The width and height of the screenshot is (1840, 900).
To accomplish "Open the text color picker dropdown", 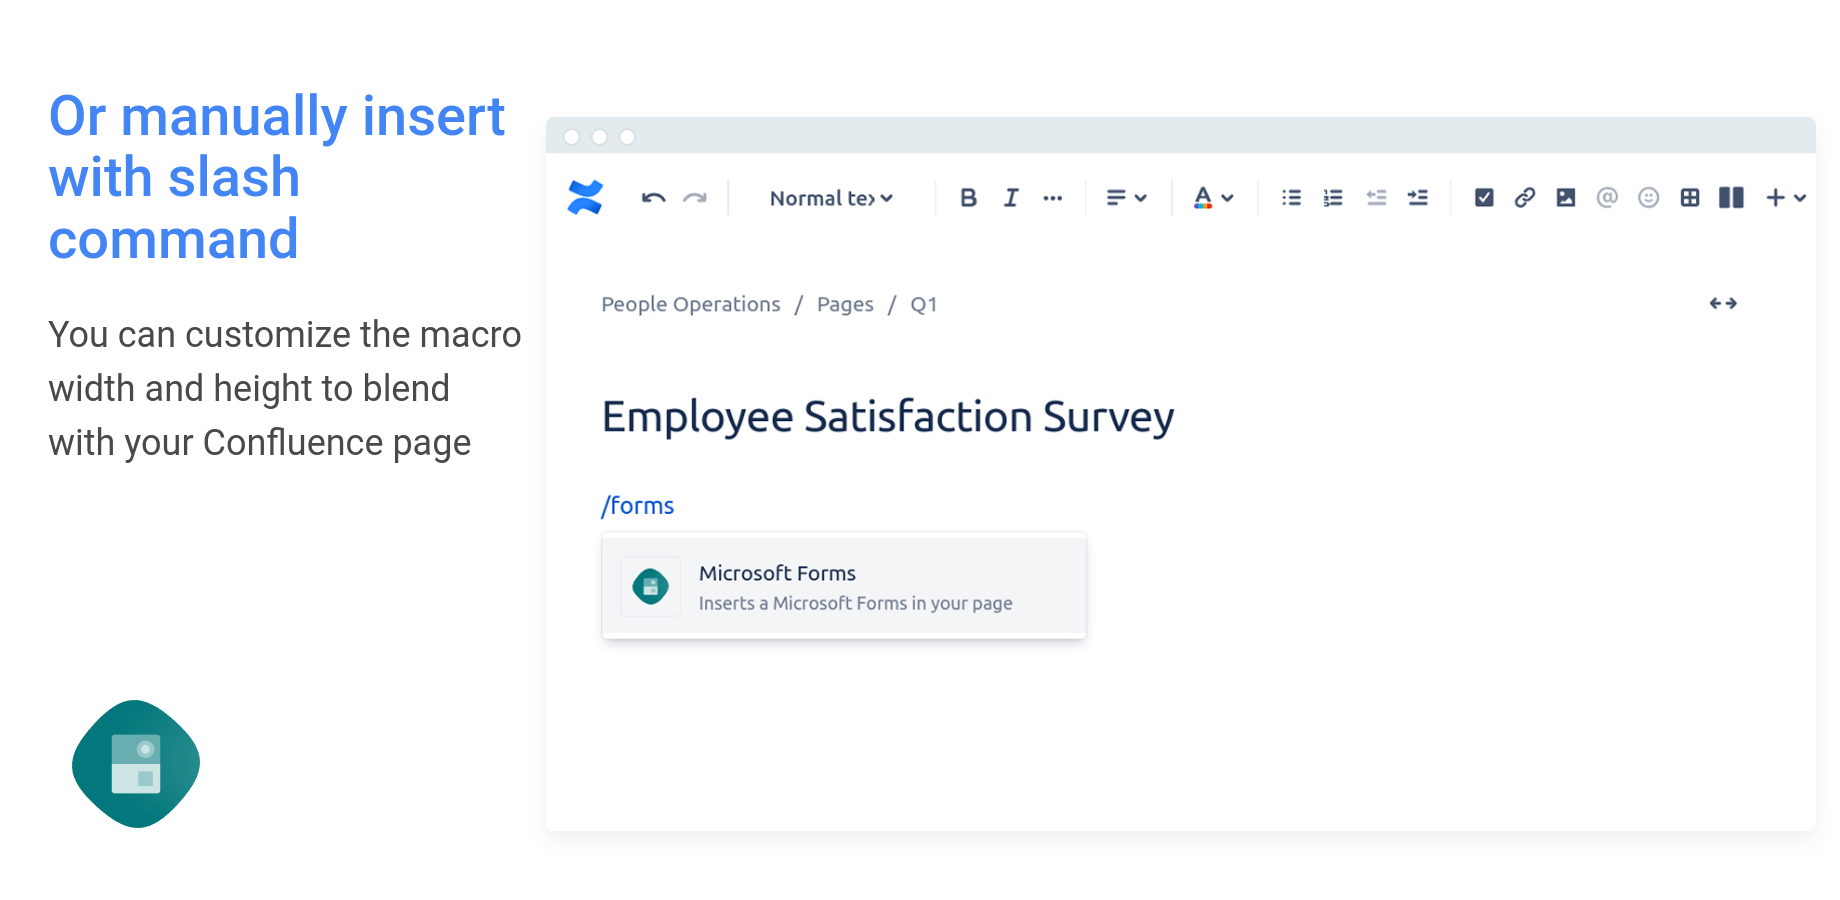I will point(1213,198).
